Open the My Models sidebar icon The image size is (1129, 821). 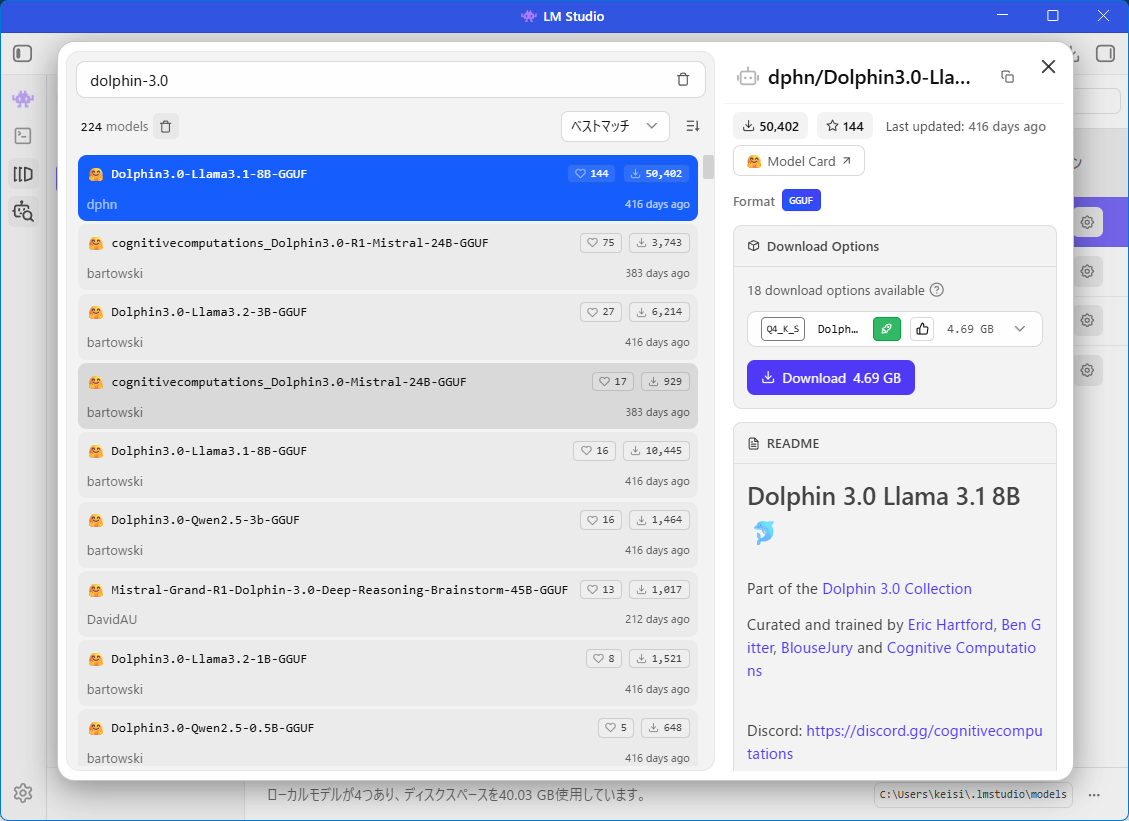[x=23, y=174]
